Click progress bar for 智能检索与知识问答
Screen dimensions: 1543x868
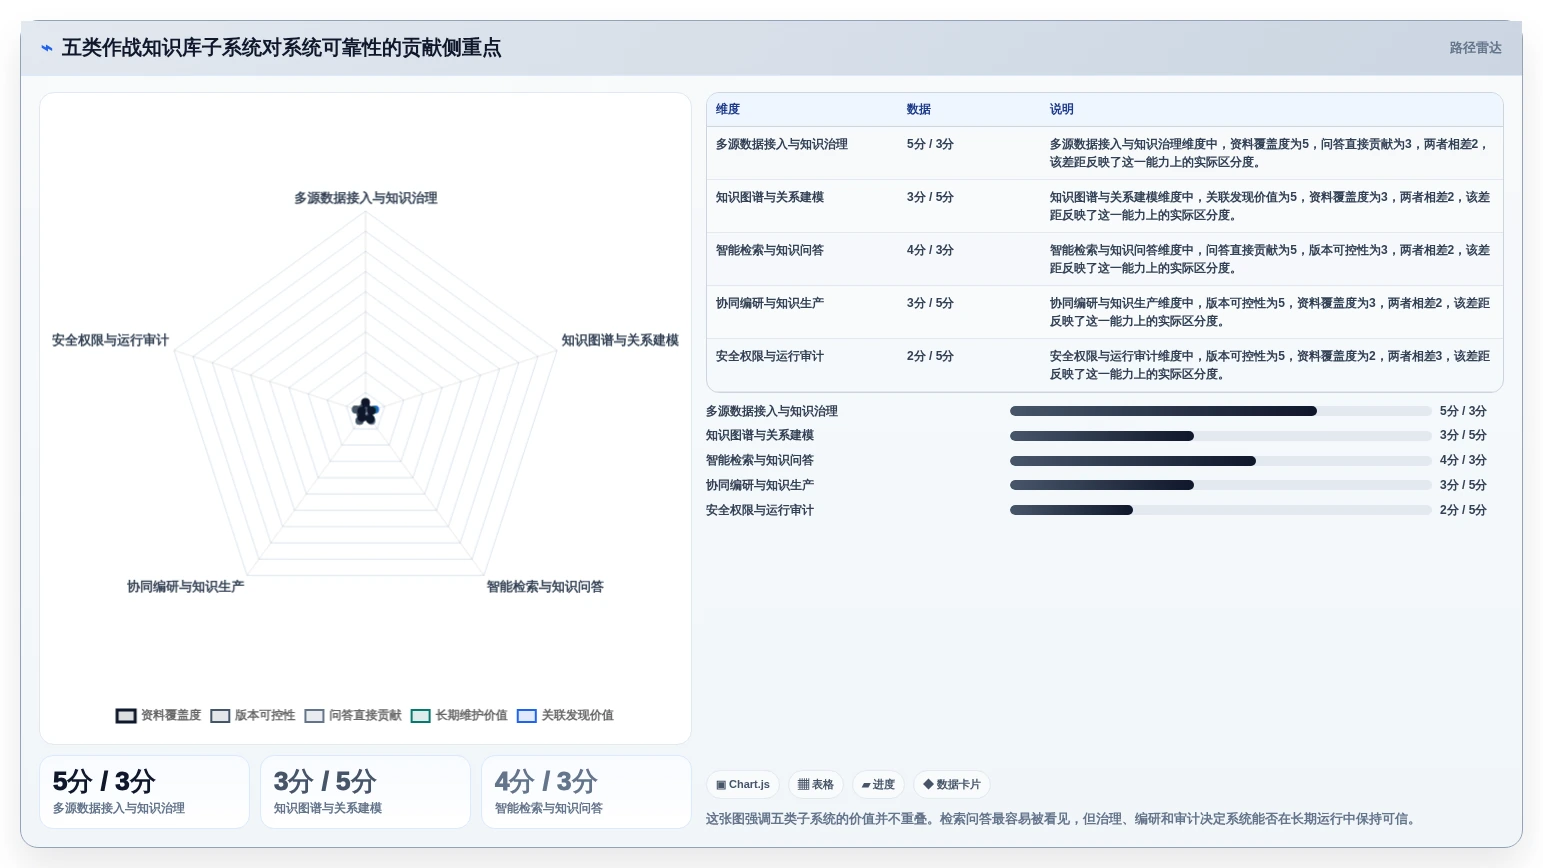1220,461
